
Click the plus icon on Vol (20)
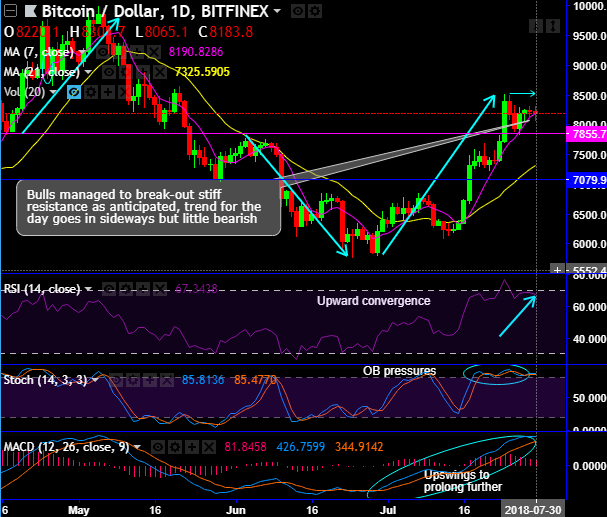tap(108, 92)
